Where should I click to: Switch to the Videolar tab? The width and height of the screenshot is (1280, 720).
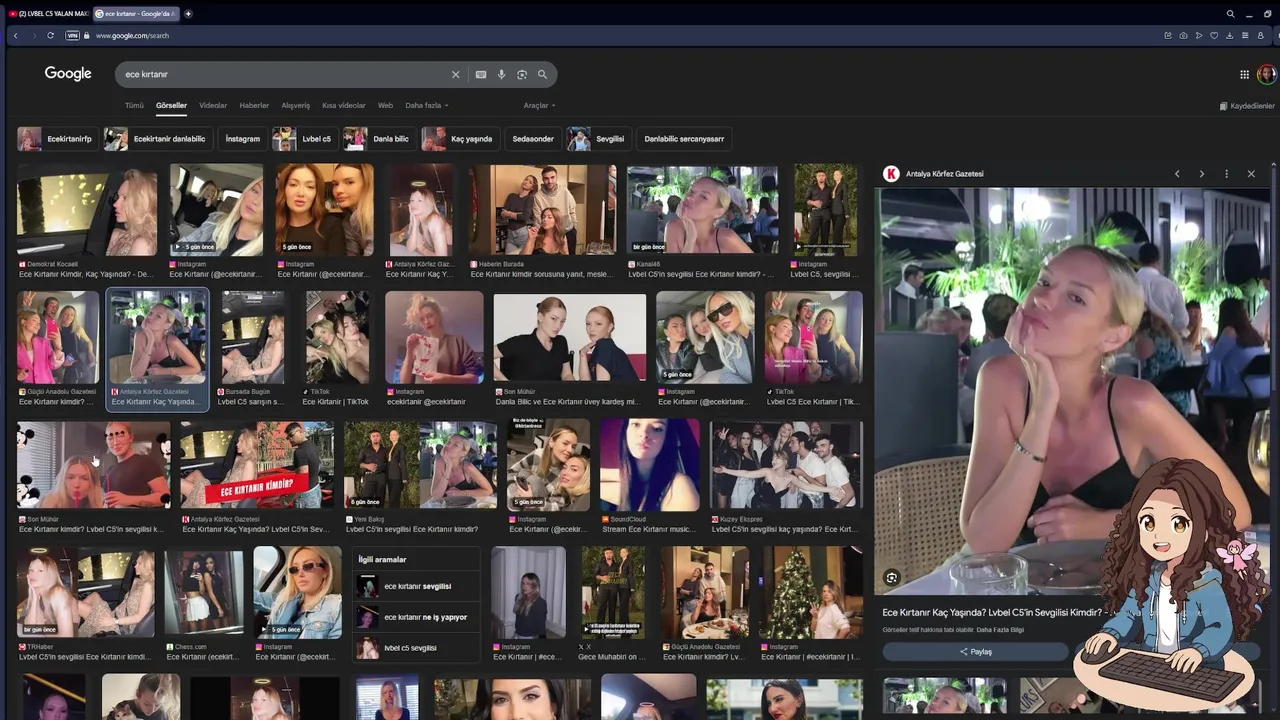213,105
